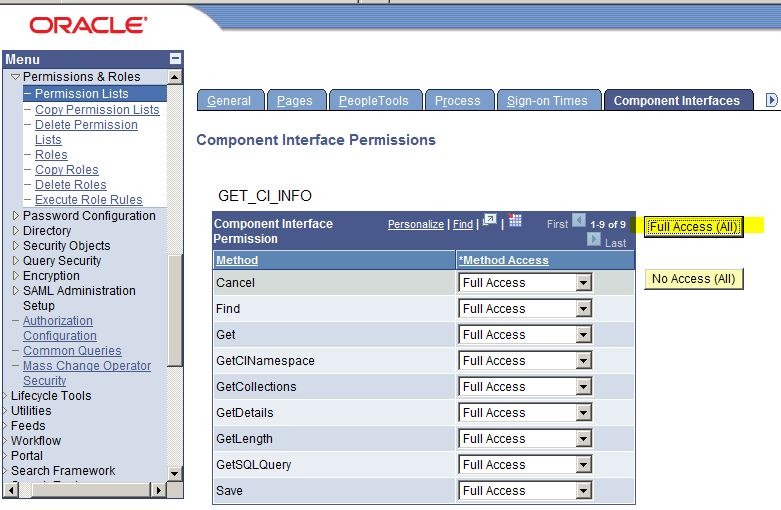Image resolution: width=781 pixels, height=510 pixels.
Task: Open GetCollections method access dropdown
Action: [583, 386]
